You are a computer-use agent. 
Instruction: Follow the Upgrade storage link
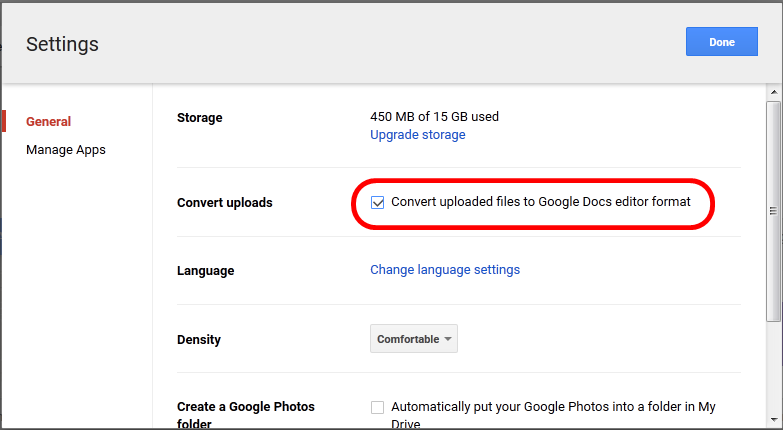click(417, 135)
